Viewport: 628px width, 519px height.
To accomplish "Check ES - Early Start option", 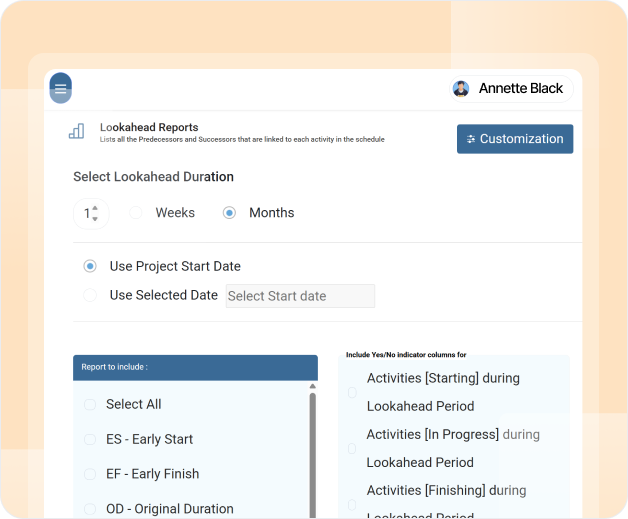I will (x=90, y=439).
